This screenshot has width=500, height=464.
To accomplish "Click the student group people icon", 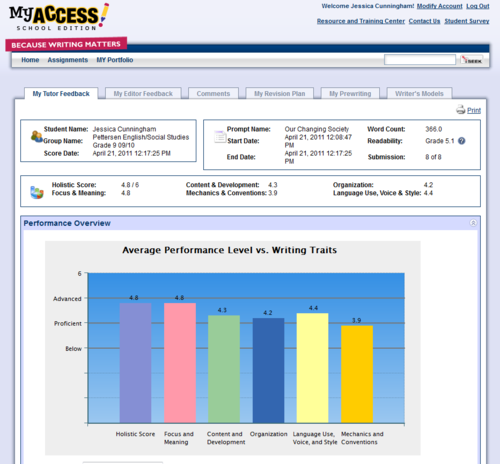I will coord(37,136).
